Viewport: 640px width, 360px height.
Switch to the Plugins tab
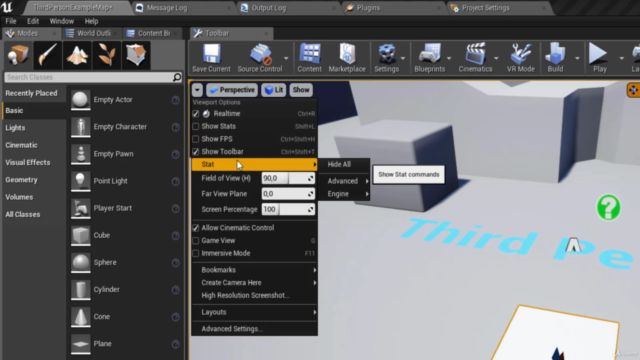[x=393, y=8]
